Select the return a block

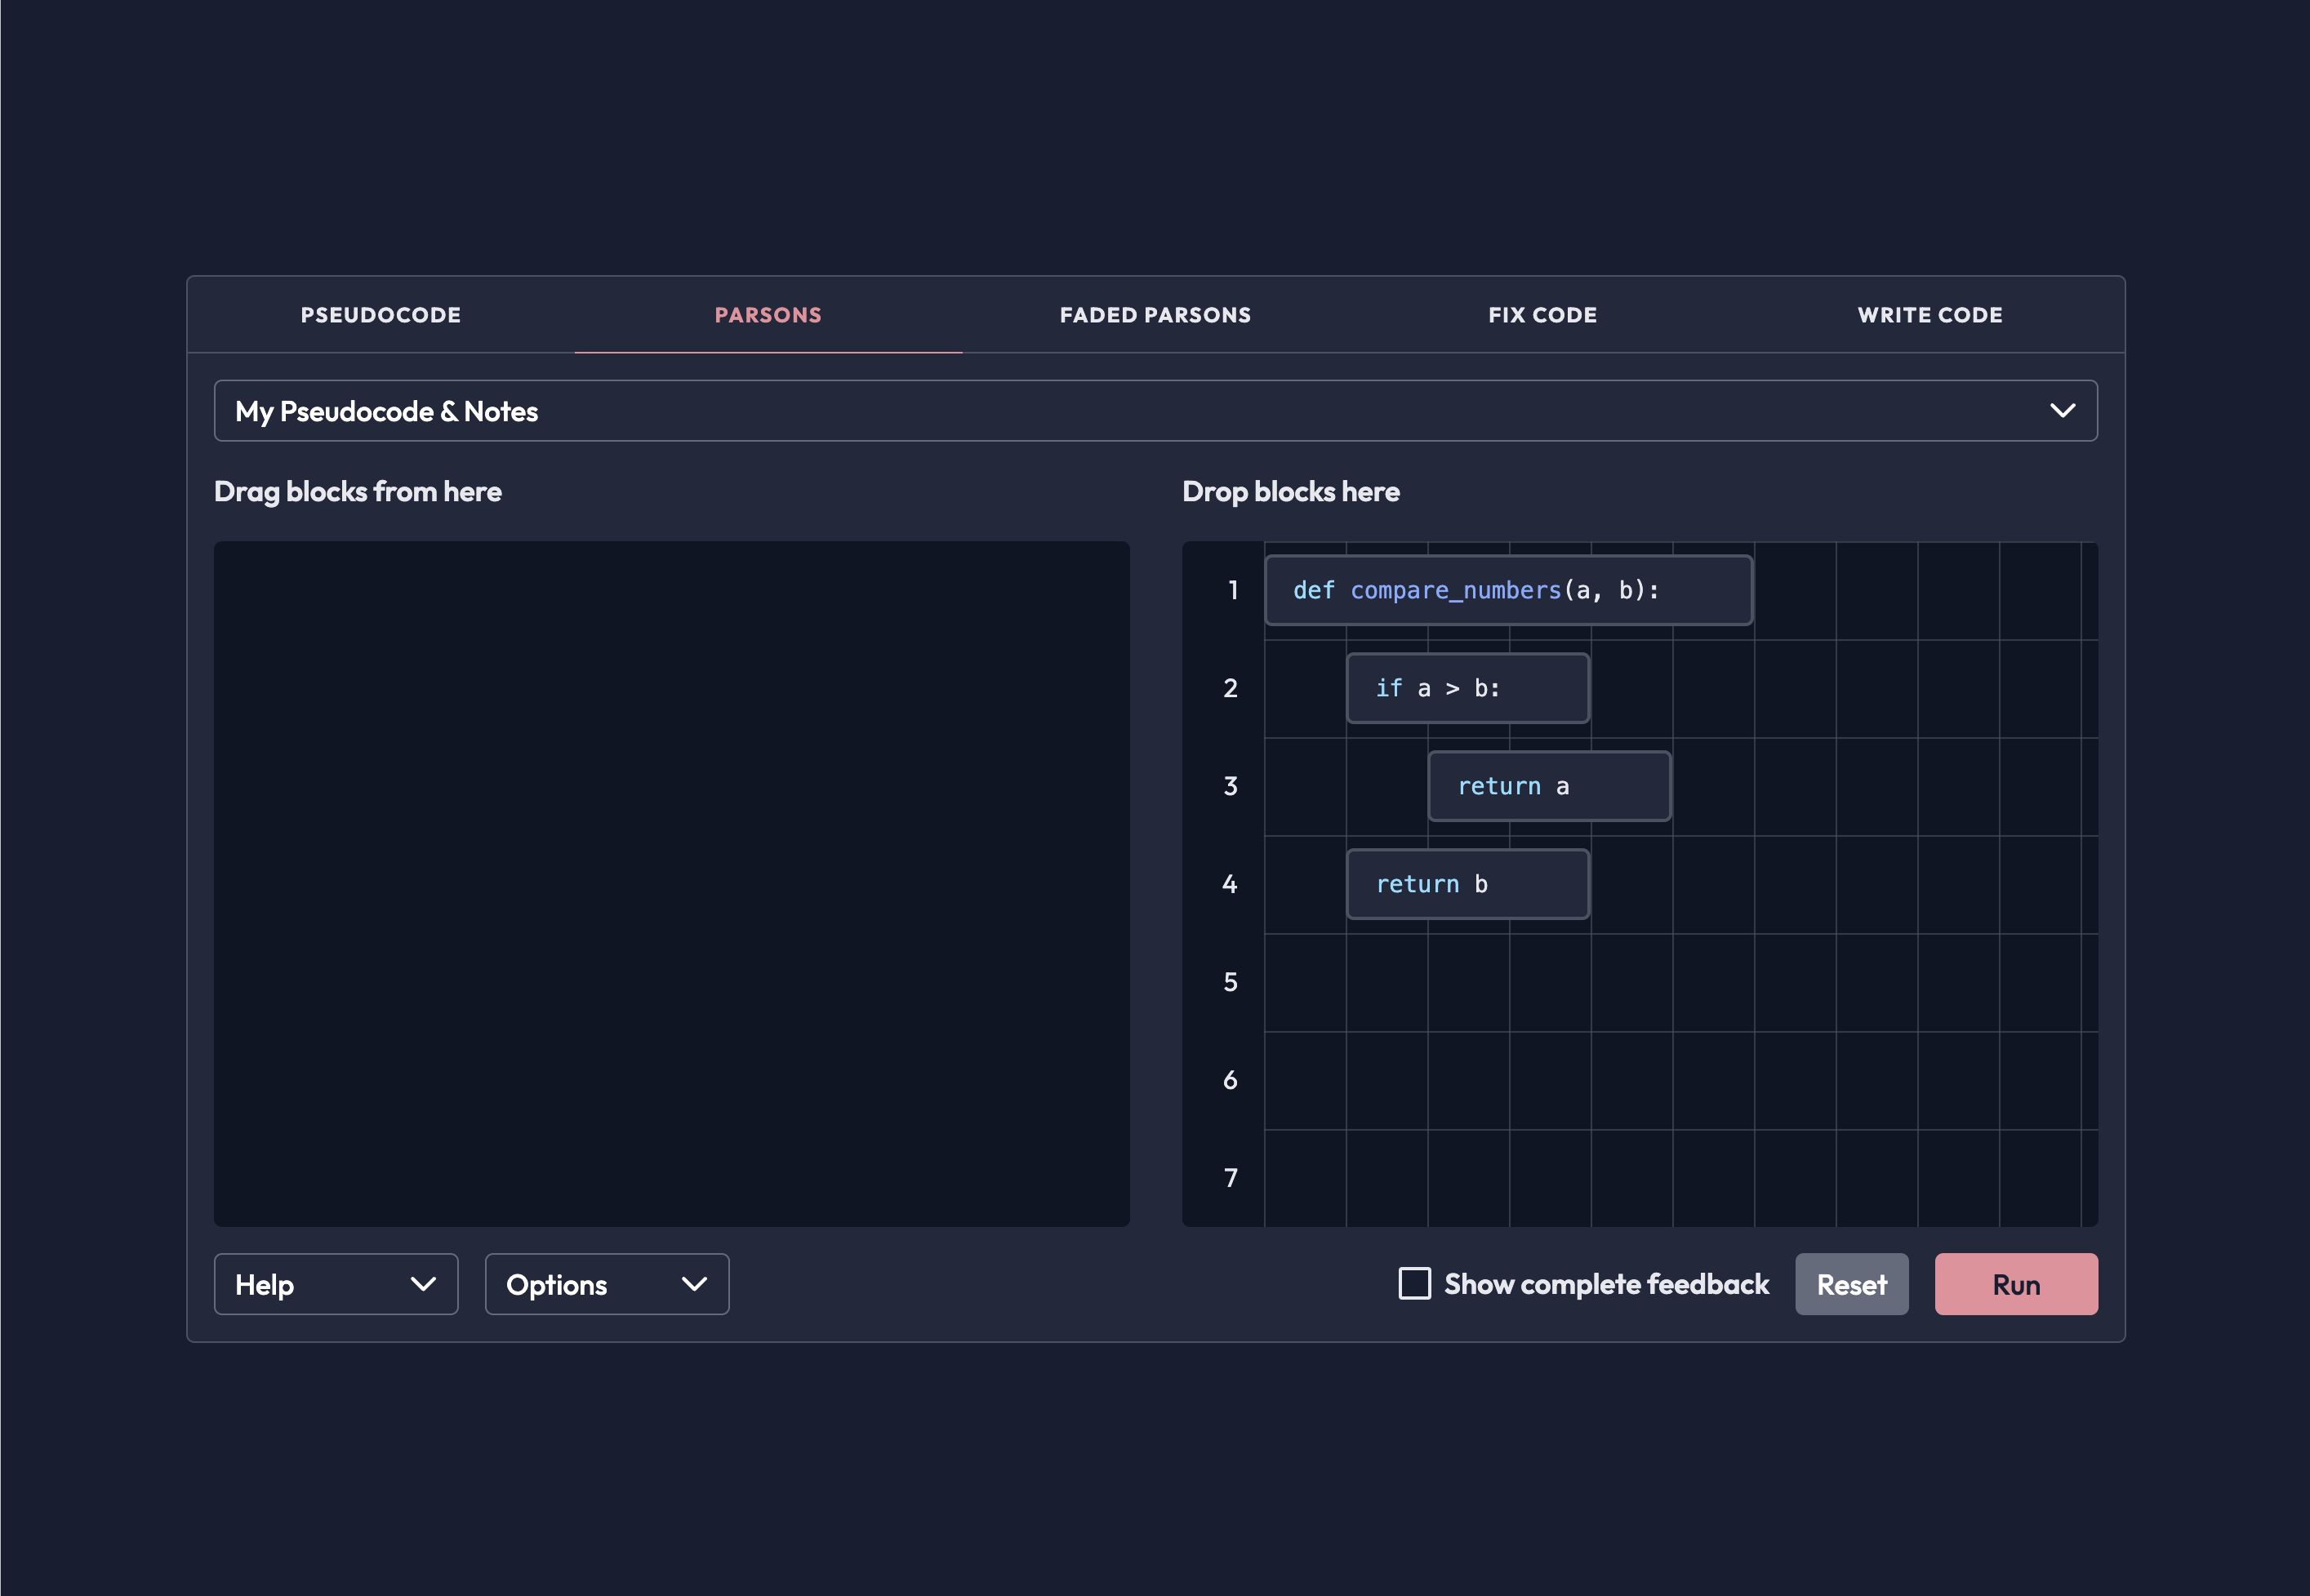click(1549, 787)
